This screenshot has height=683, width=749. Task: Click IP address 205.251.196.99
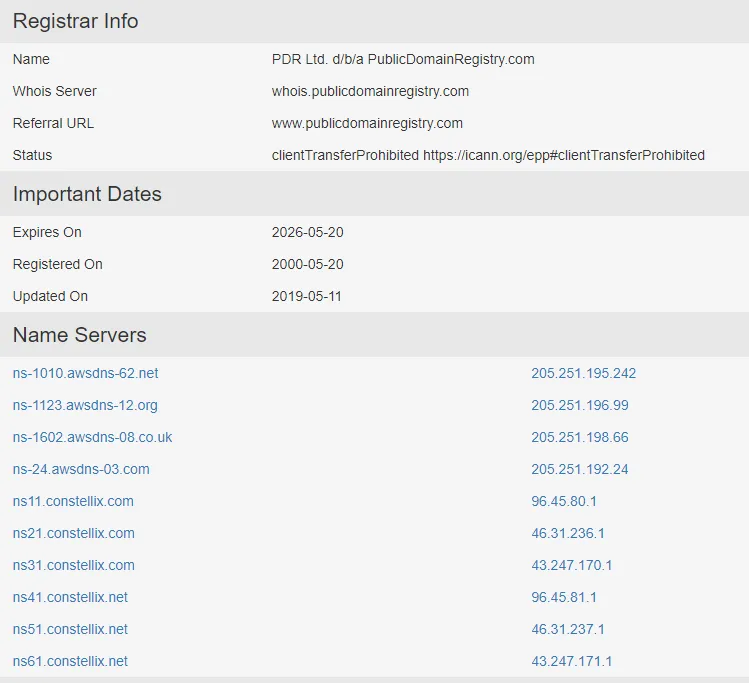(x=580, y=406)
